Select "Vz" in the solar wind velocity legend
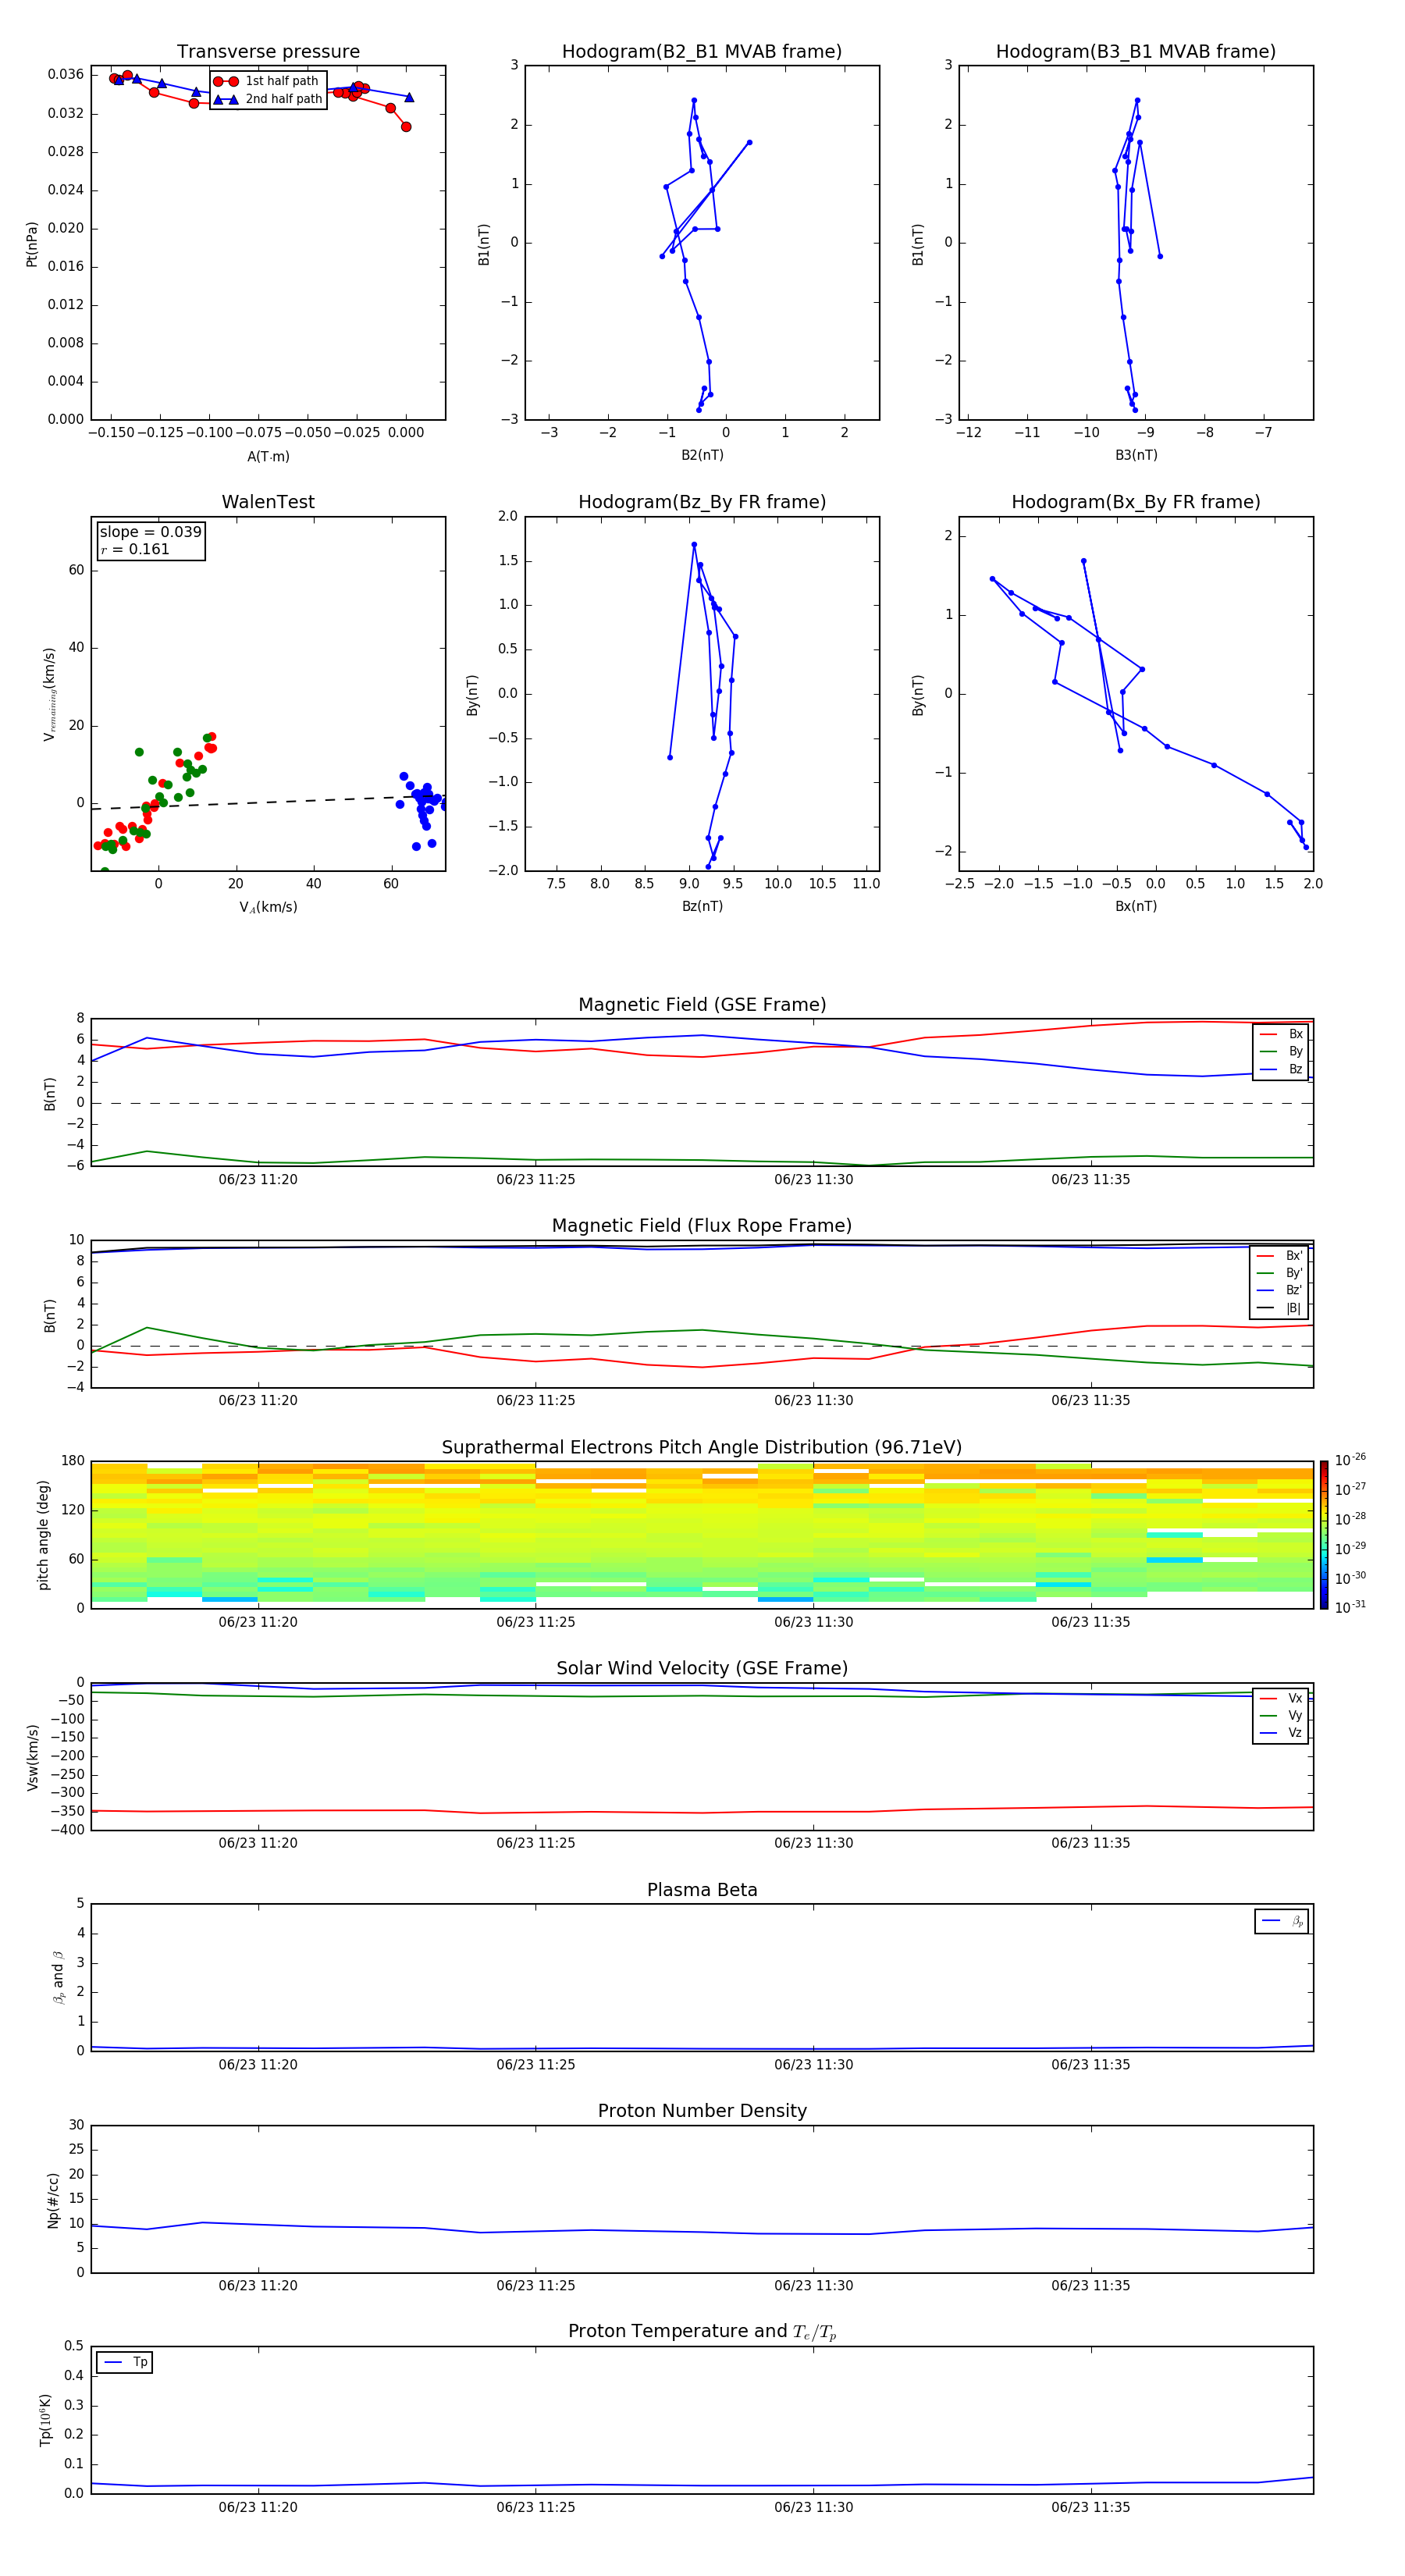 [1281, 1732]
